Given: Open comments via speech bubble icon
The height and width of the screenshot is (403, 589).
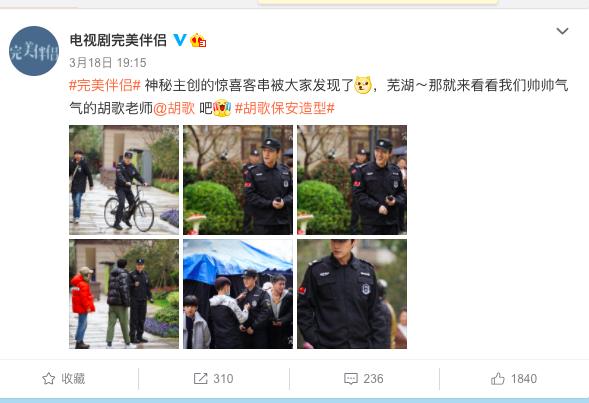Looking at the screenshot, I should point(351,379).
